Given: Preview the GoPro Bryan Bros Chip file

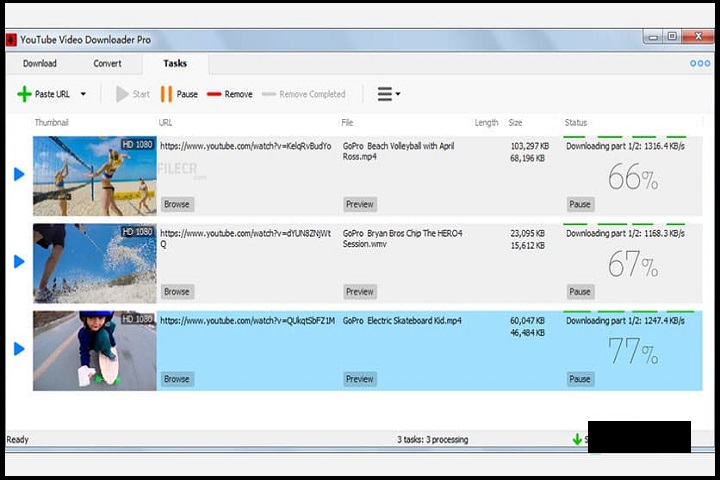Looking at the screenshot, I should [359, 292].
